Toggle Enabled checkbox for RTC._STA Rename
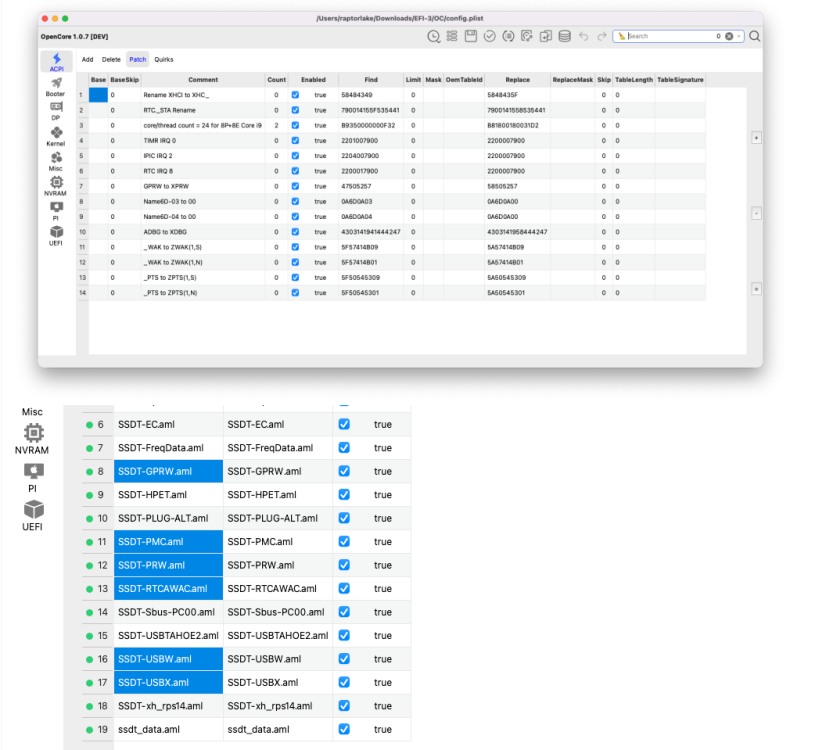The image size is (833, 750). [x=295, y=110]
